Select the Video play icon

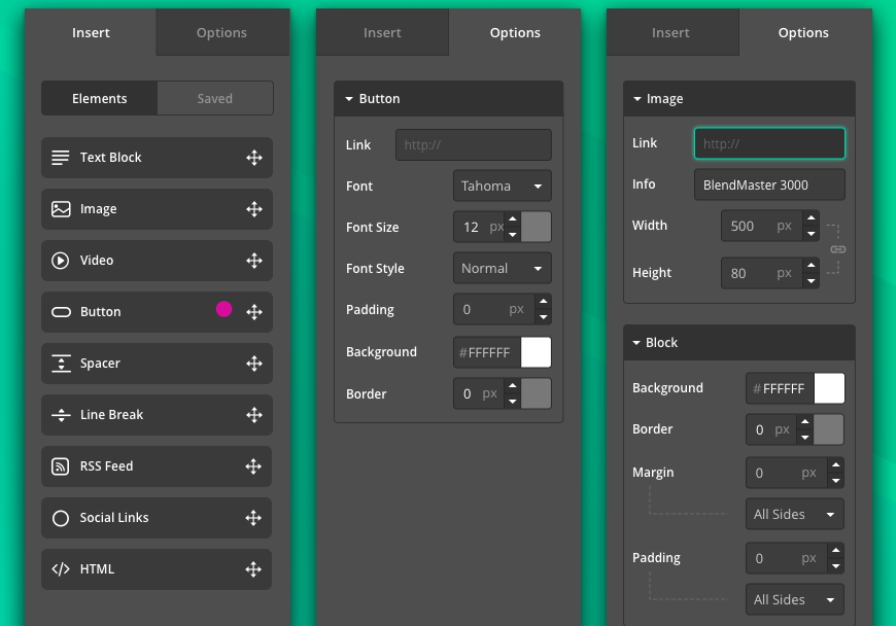[x=60, y=260]
